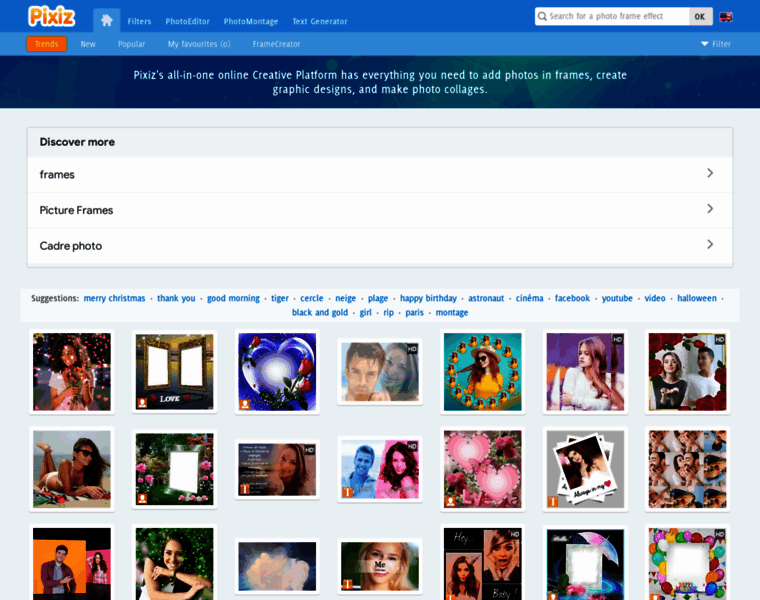Open the 'Picture Frames' discover link

[x=76, y=210]
